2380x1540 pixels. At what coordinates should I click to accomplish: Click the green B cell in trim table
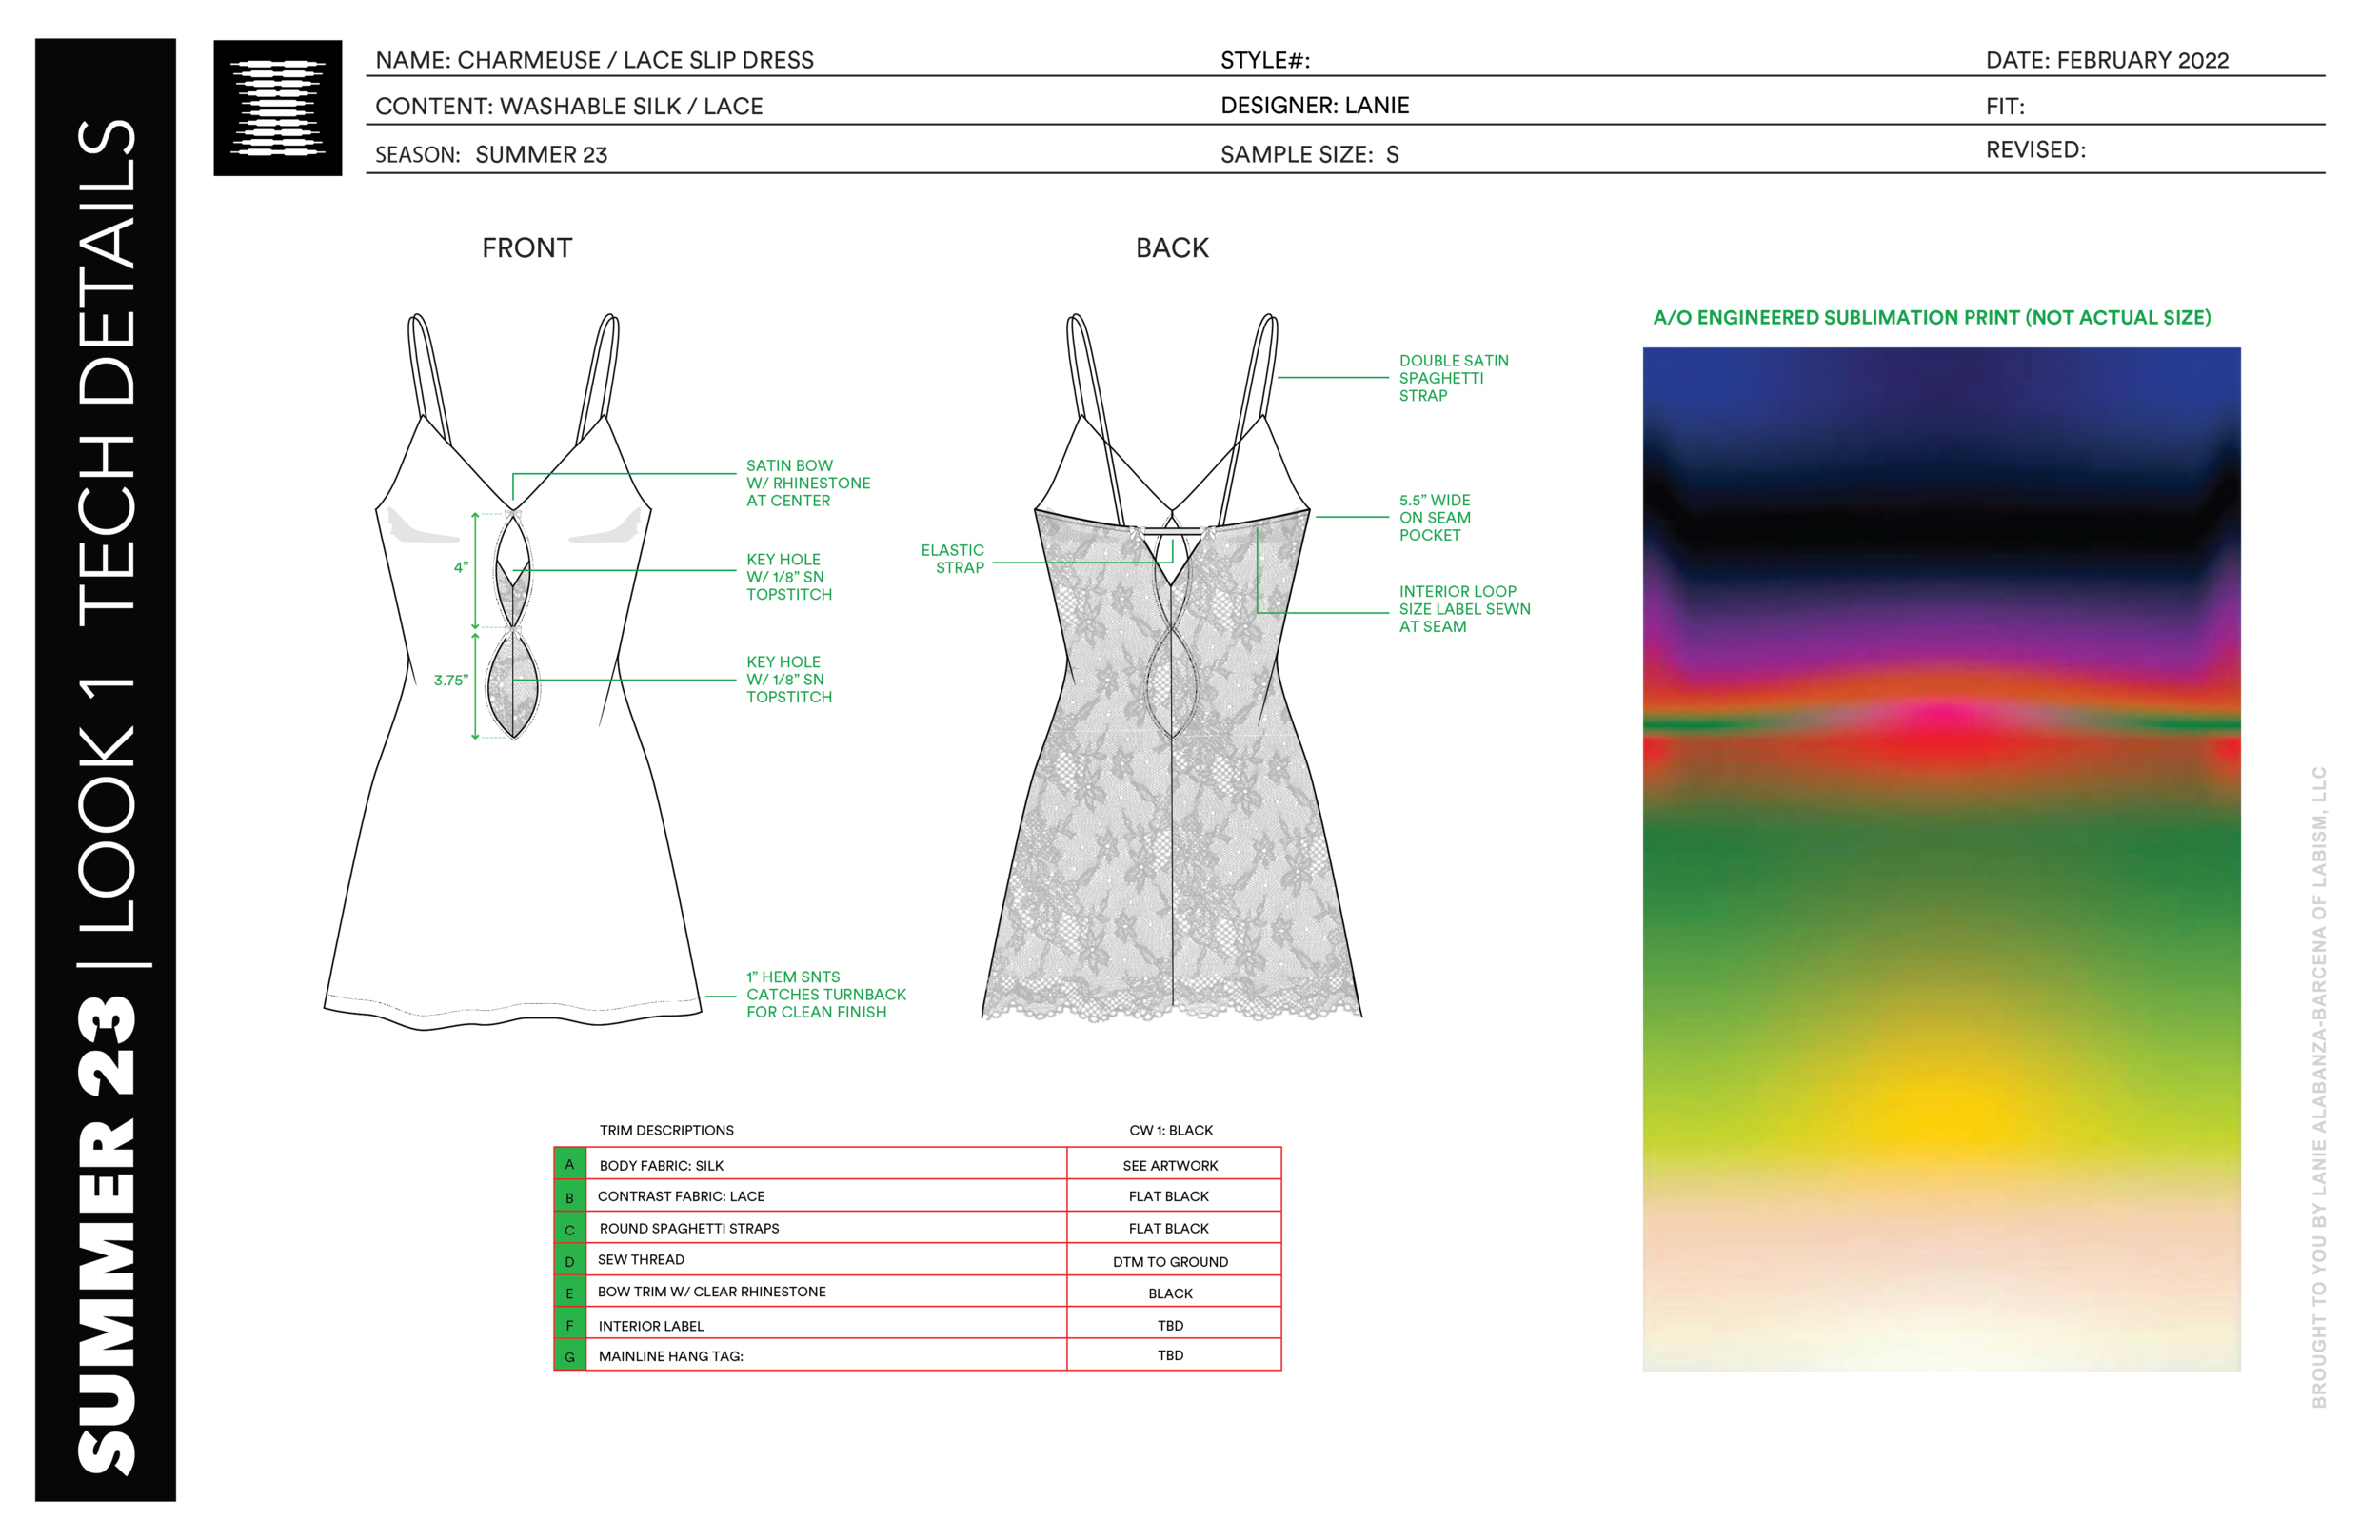point(570,1196)
